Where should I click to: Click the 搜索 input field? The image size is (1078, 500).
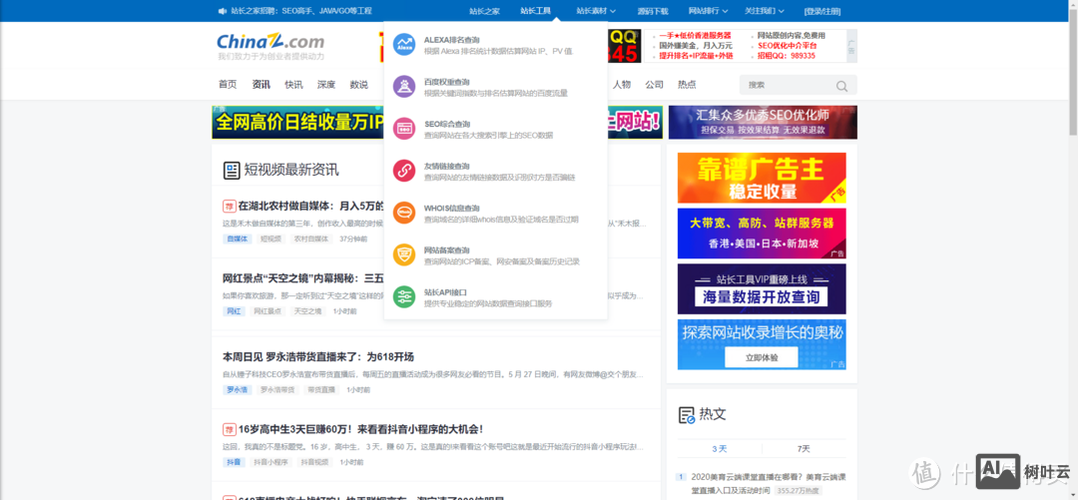[x=789, y=85]
